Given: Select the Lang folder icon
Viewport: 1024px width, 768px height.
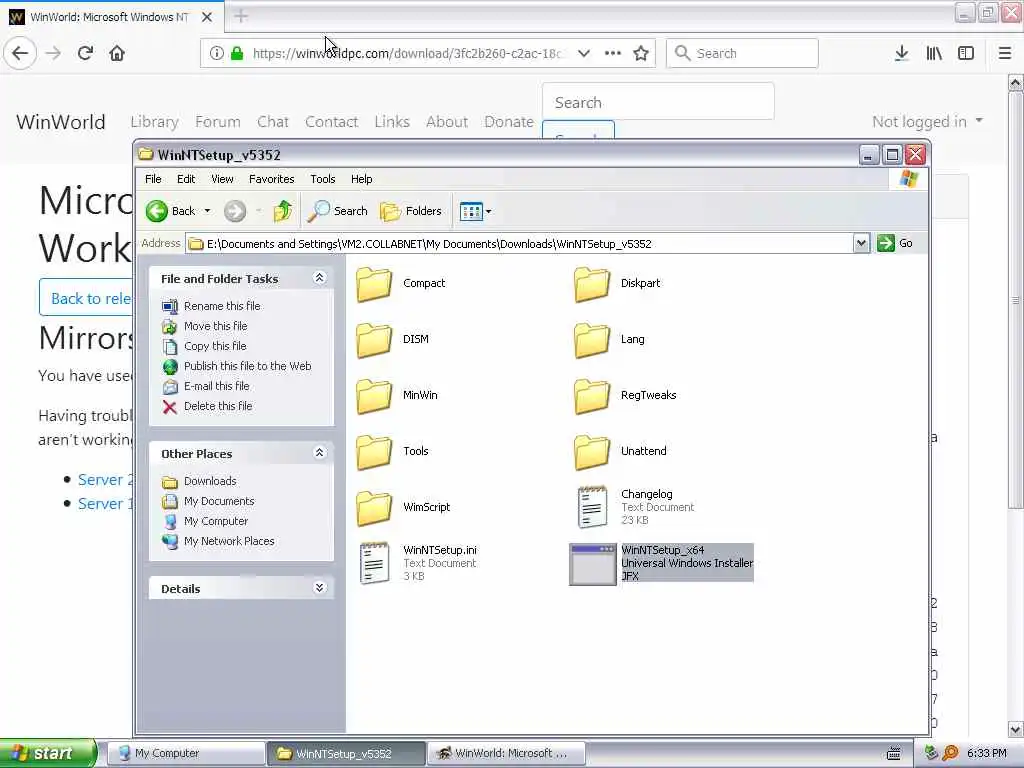Looking at the screenshot, I should [592, 340].
